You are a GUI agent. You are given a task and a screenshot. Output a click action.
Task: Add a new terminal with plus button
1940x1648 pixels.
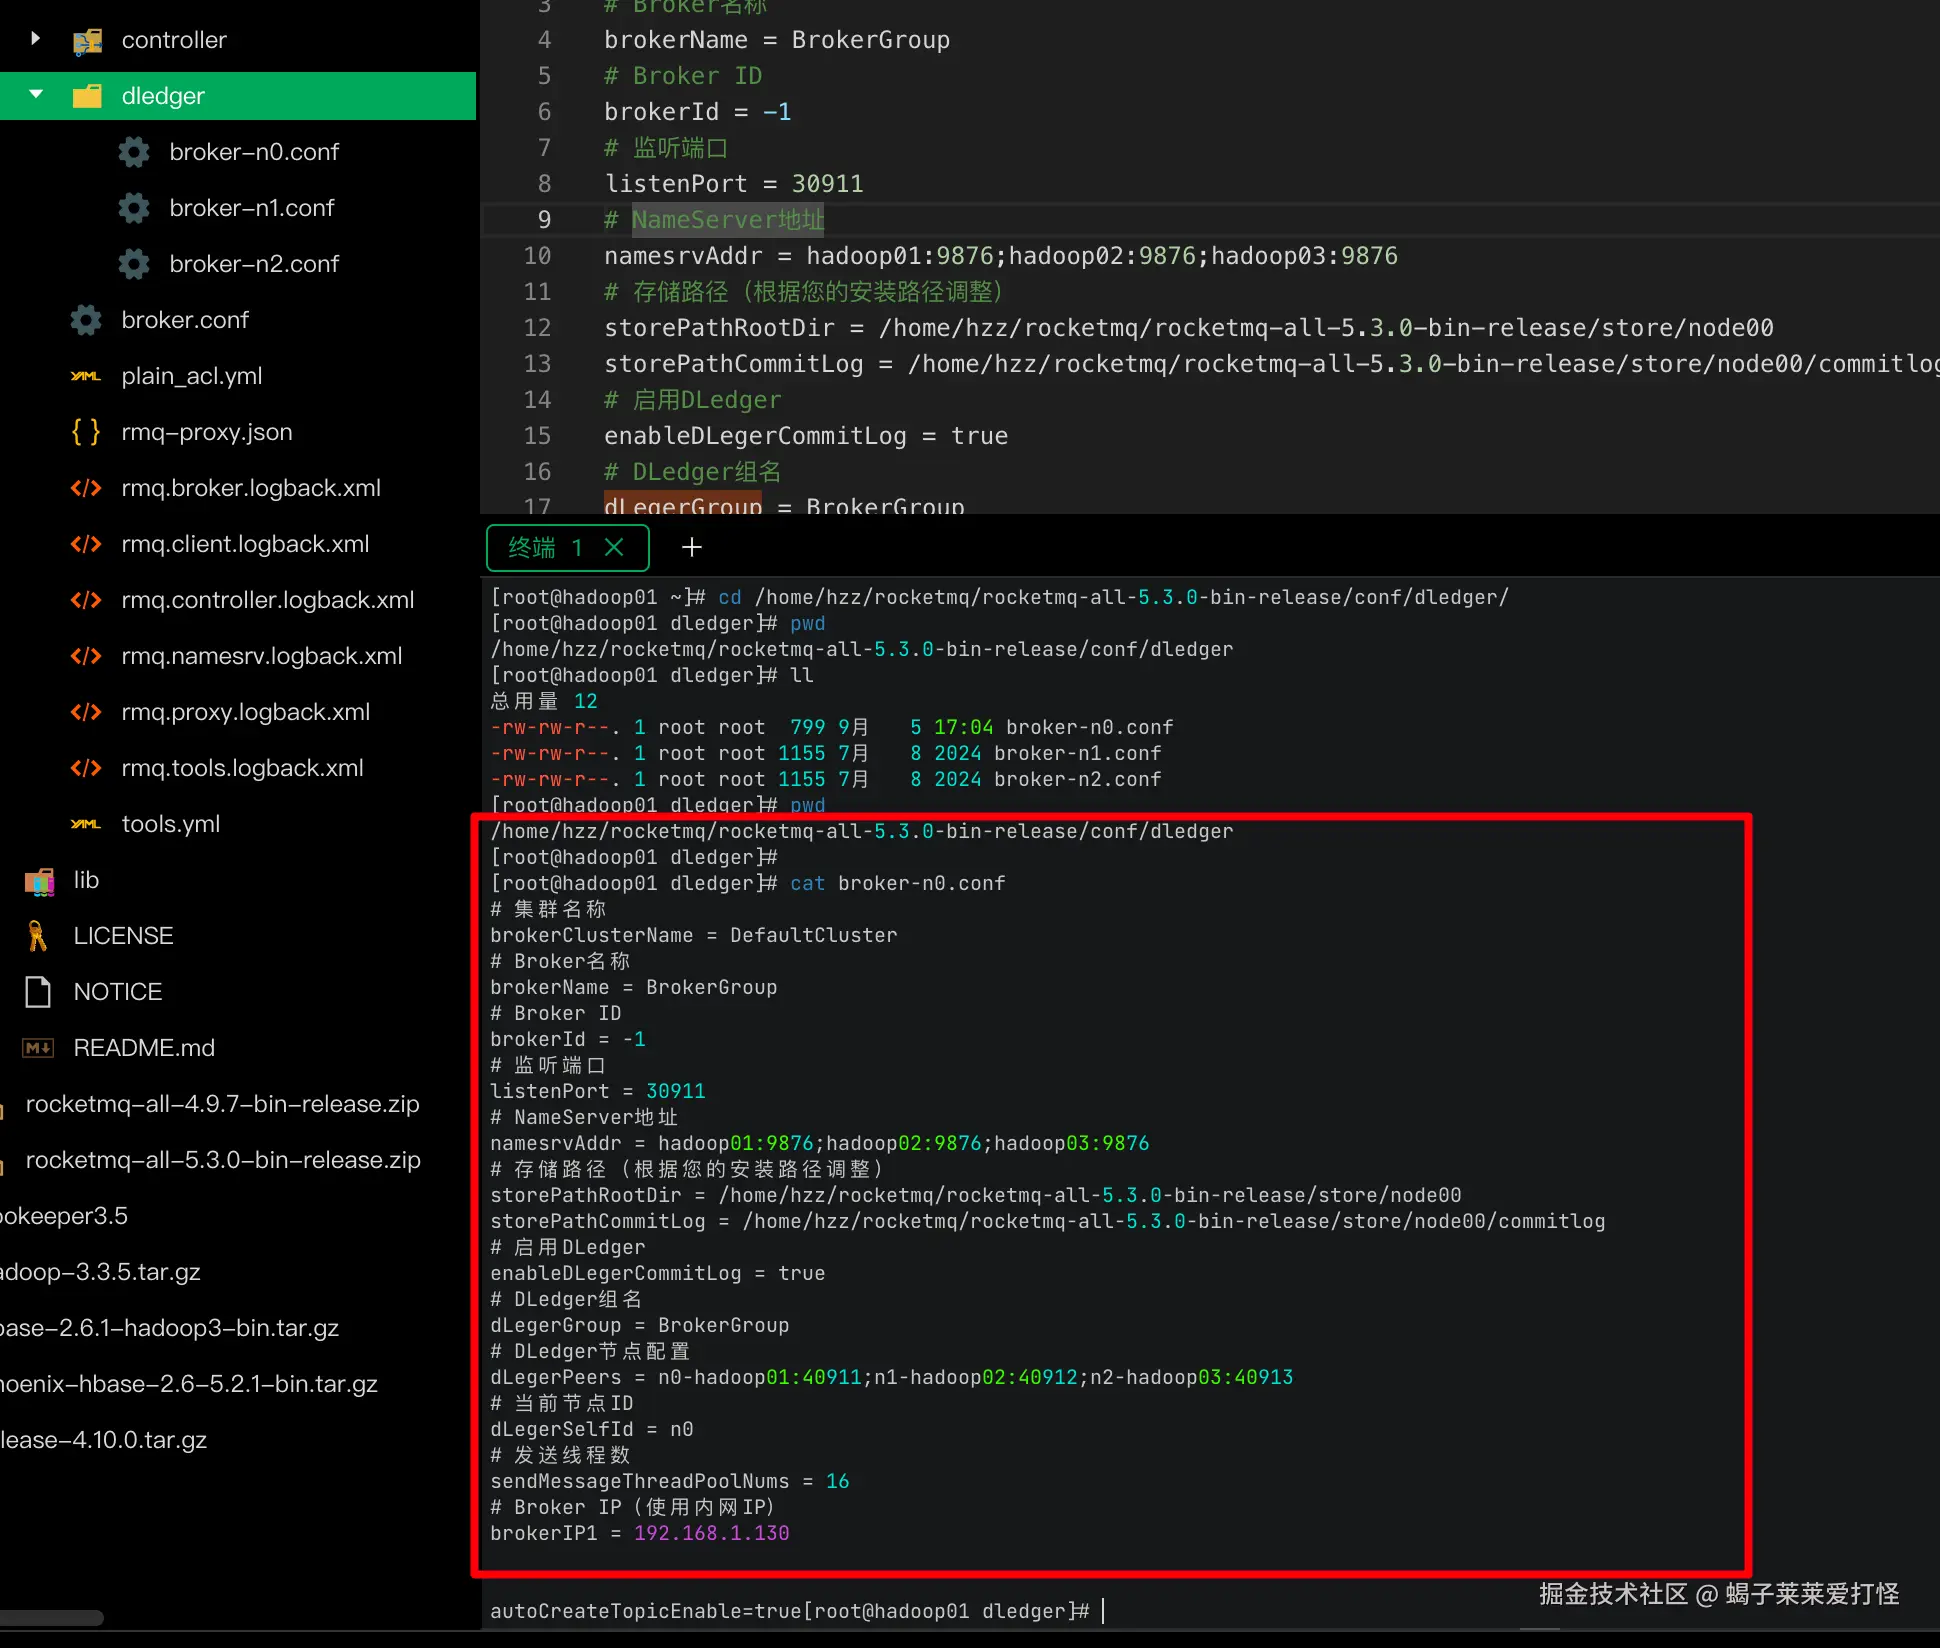pyautogui.click(x=691, y=548)
